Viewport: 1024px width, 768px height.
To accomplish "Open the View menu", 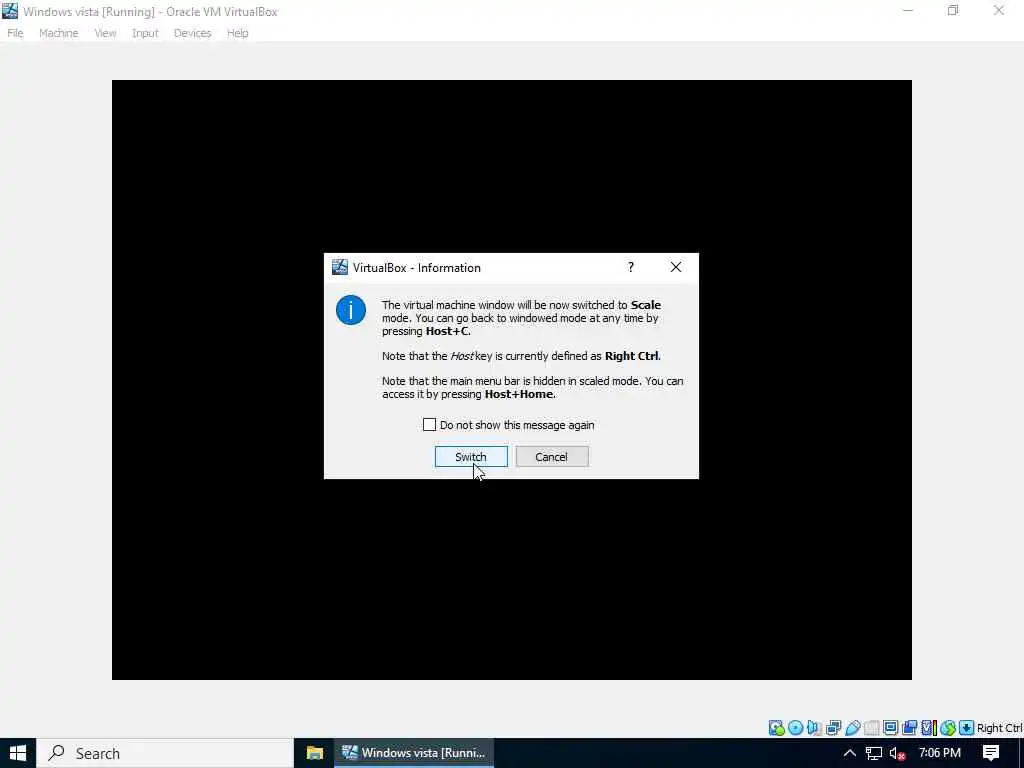I will point(105,33).
